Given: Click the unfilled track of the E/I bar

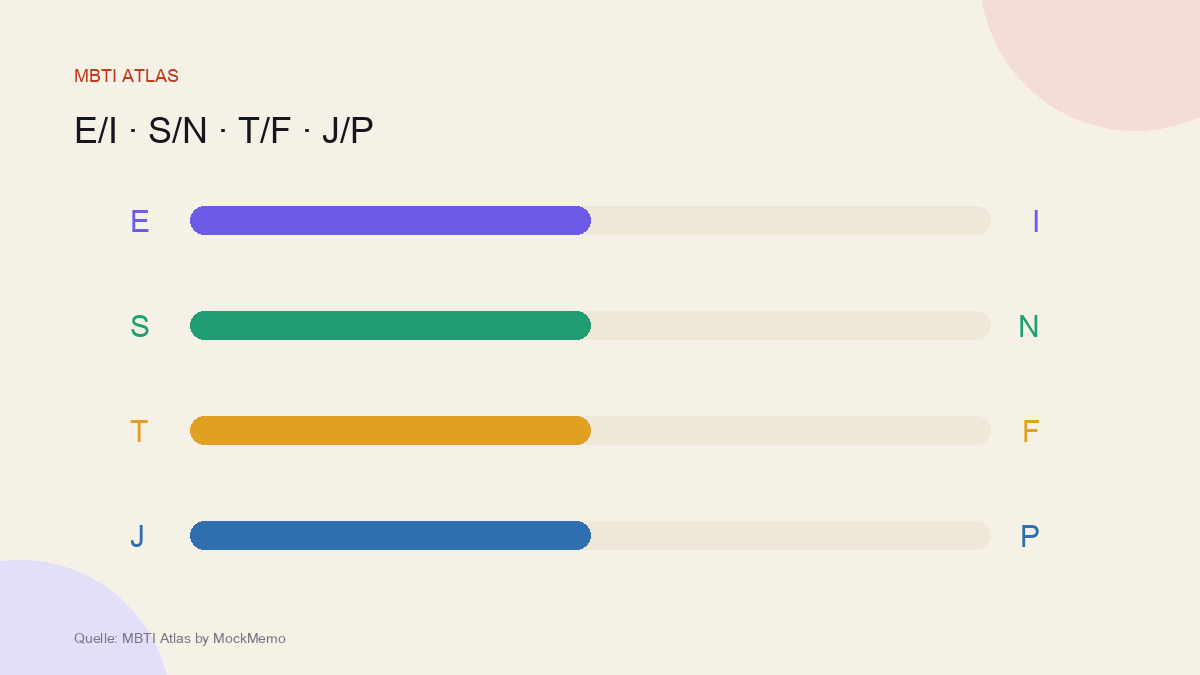Looking at the screenshot, I should click(791, 220).
